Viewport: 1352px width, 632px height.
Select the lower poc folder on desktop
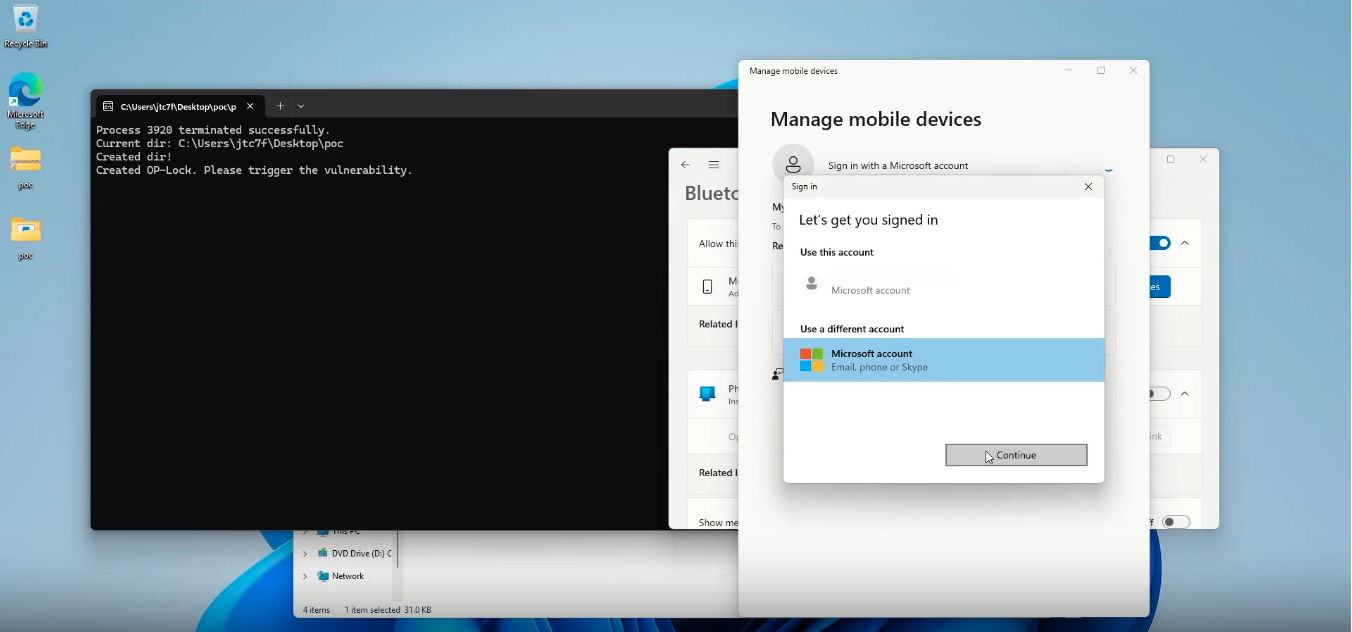(x=26, y=238)
